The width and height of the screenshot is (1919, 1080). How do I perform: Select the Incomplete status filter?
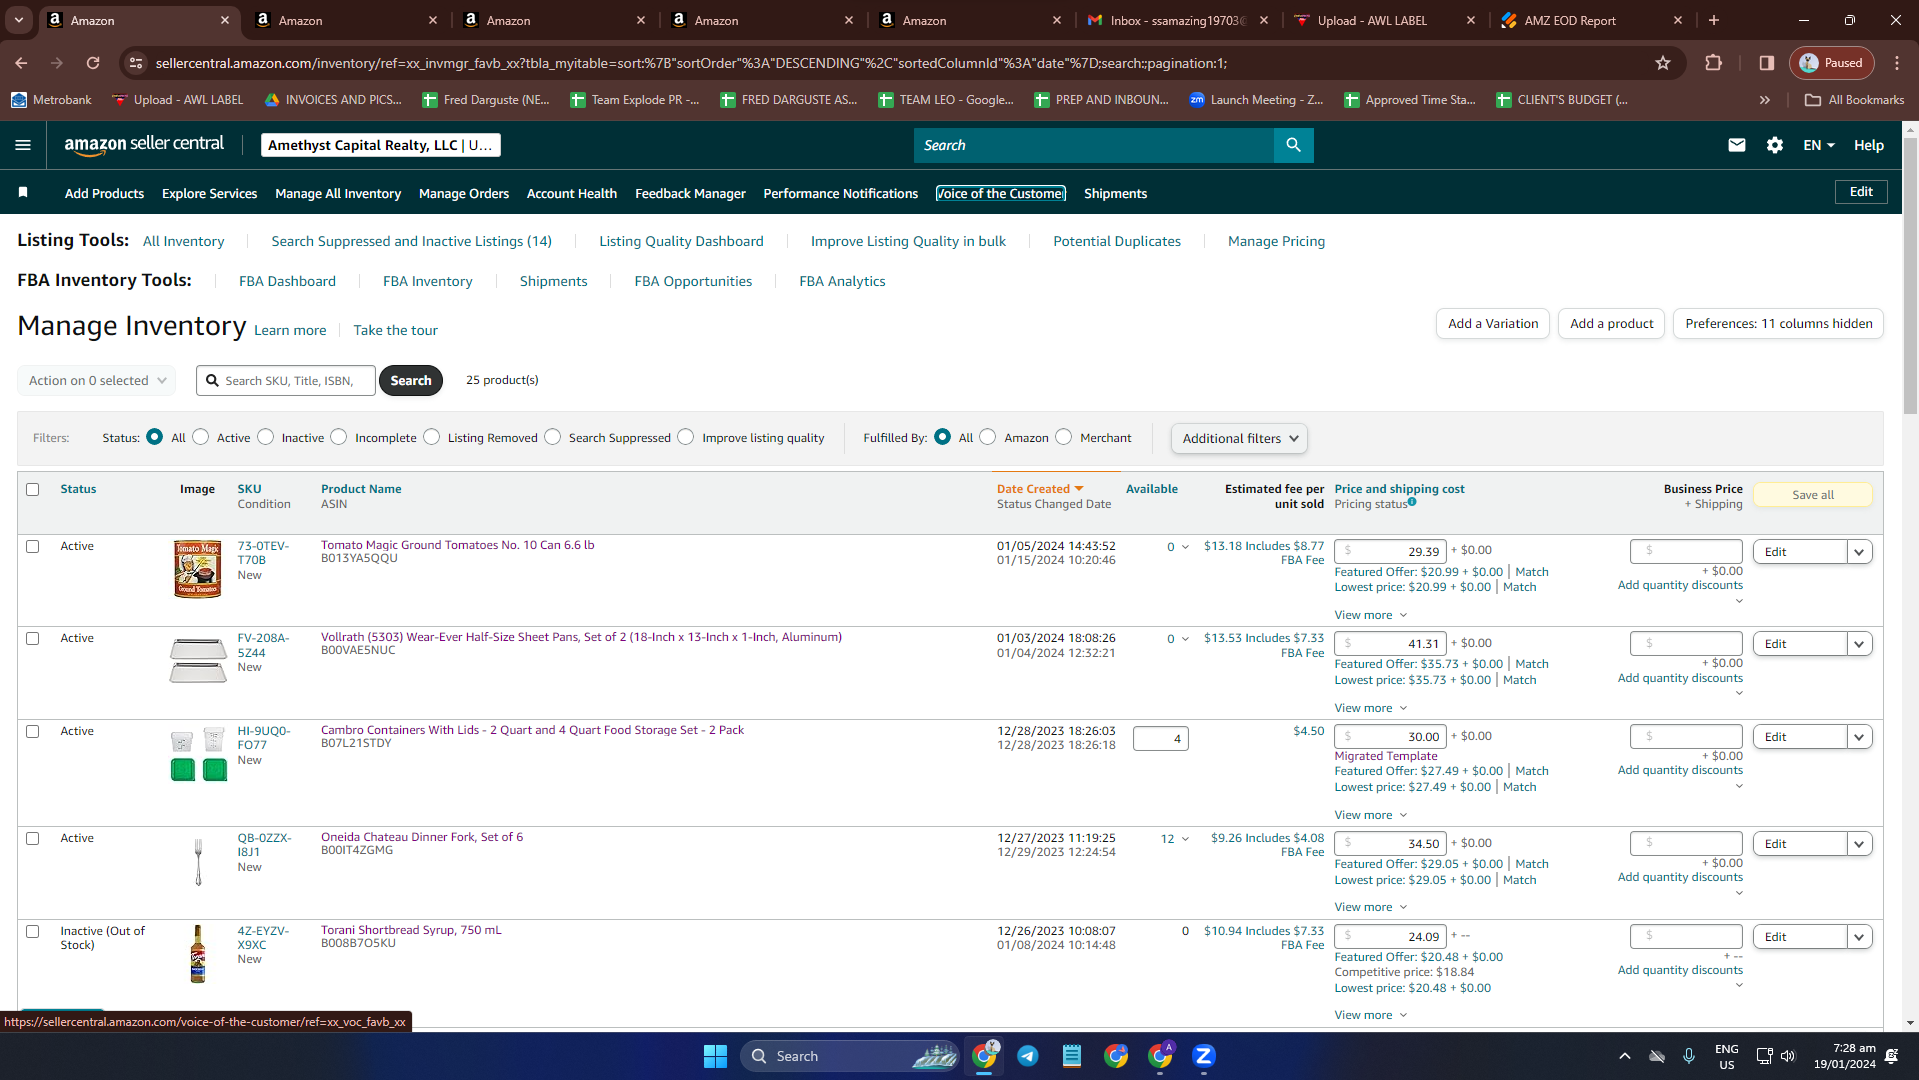pos(339,437)
